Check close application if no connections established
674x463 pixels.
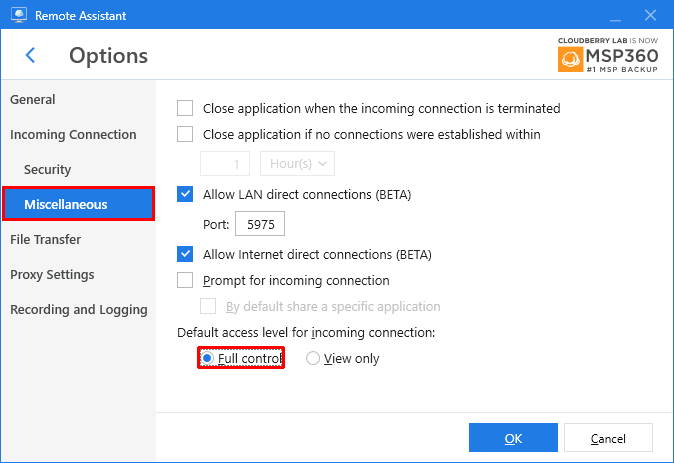pos(185,134)
